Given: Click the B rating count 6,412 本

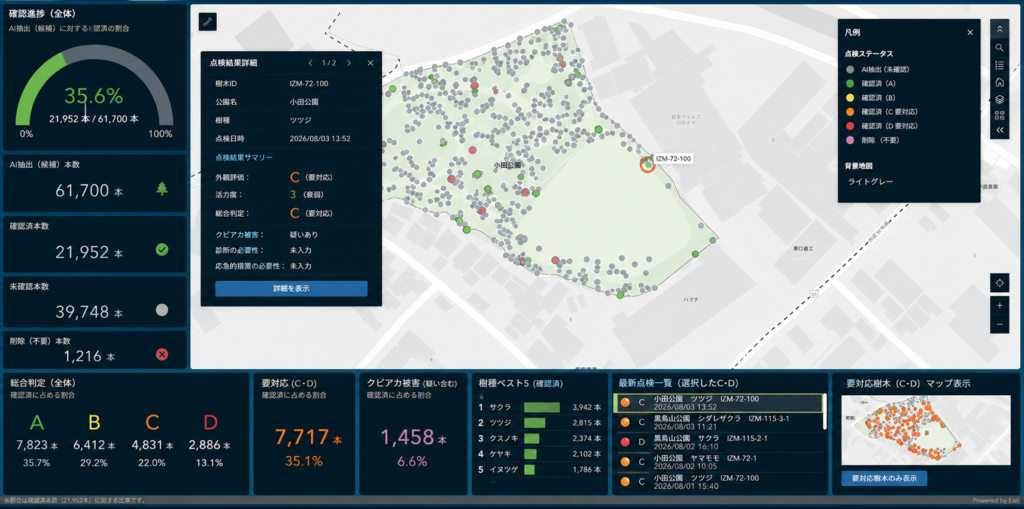Looking at the screenshot, I should 95,445.
